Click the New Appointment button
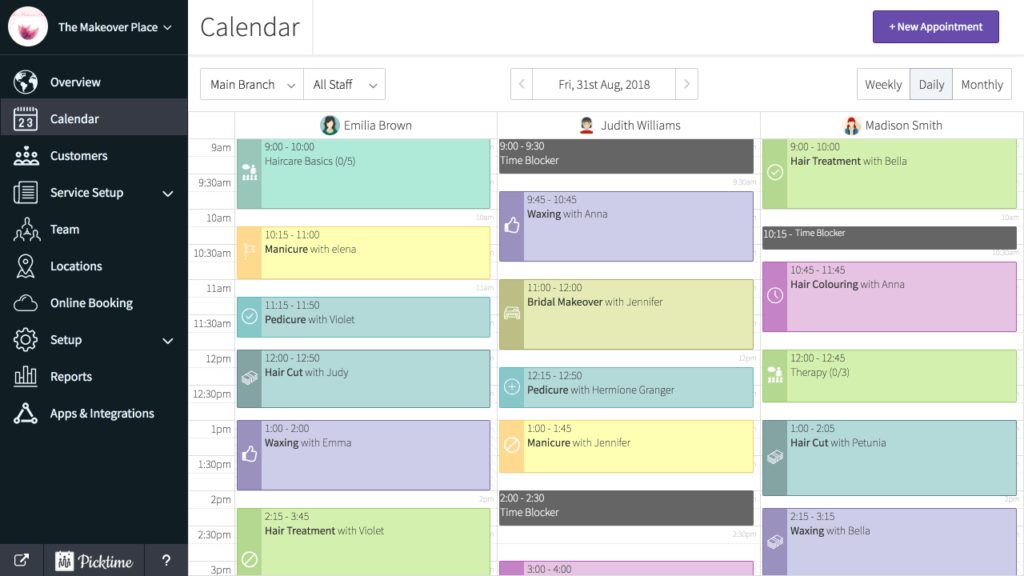 [935, 27]
